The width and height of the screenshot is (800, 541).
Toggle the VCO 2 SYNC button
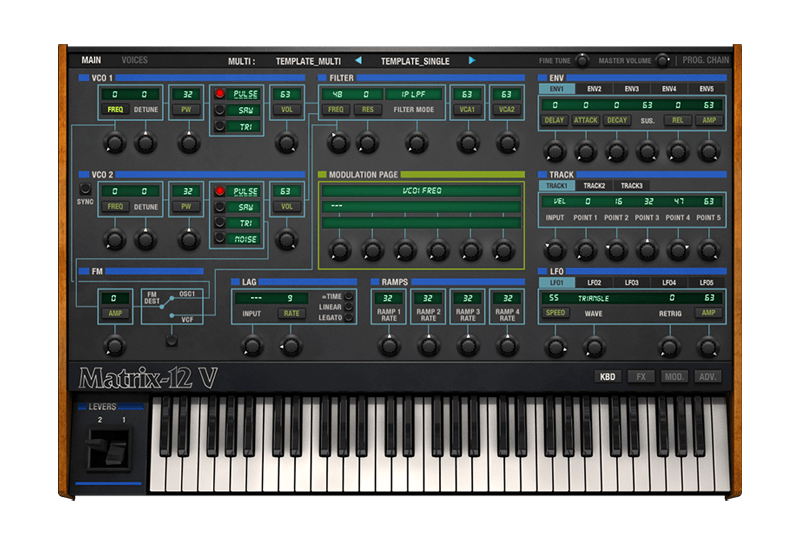point(85,189)
